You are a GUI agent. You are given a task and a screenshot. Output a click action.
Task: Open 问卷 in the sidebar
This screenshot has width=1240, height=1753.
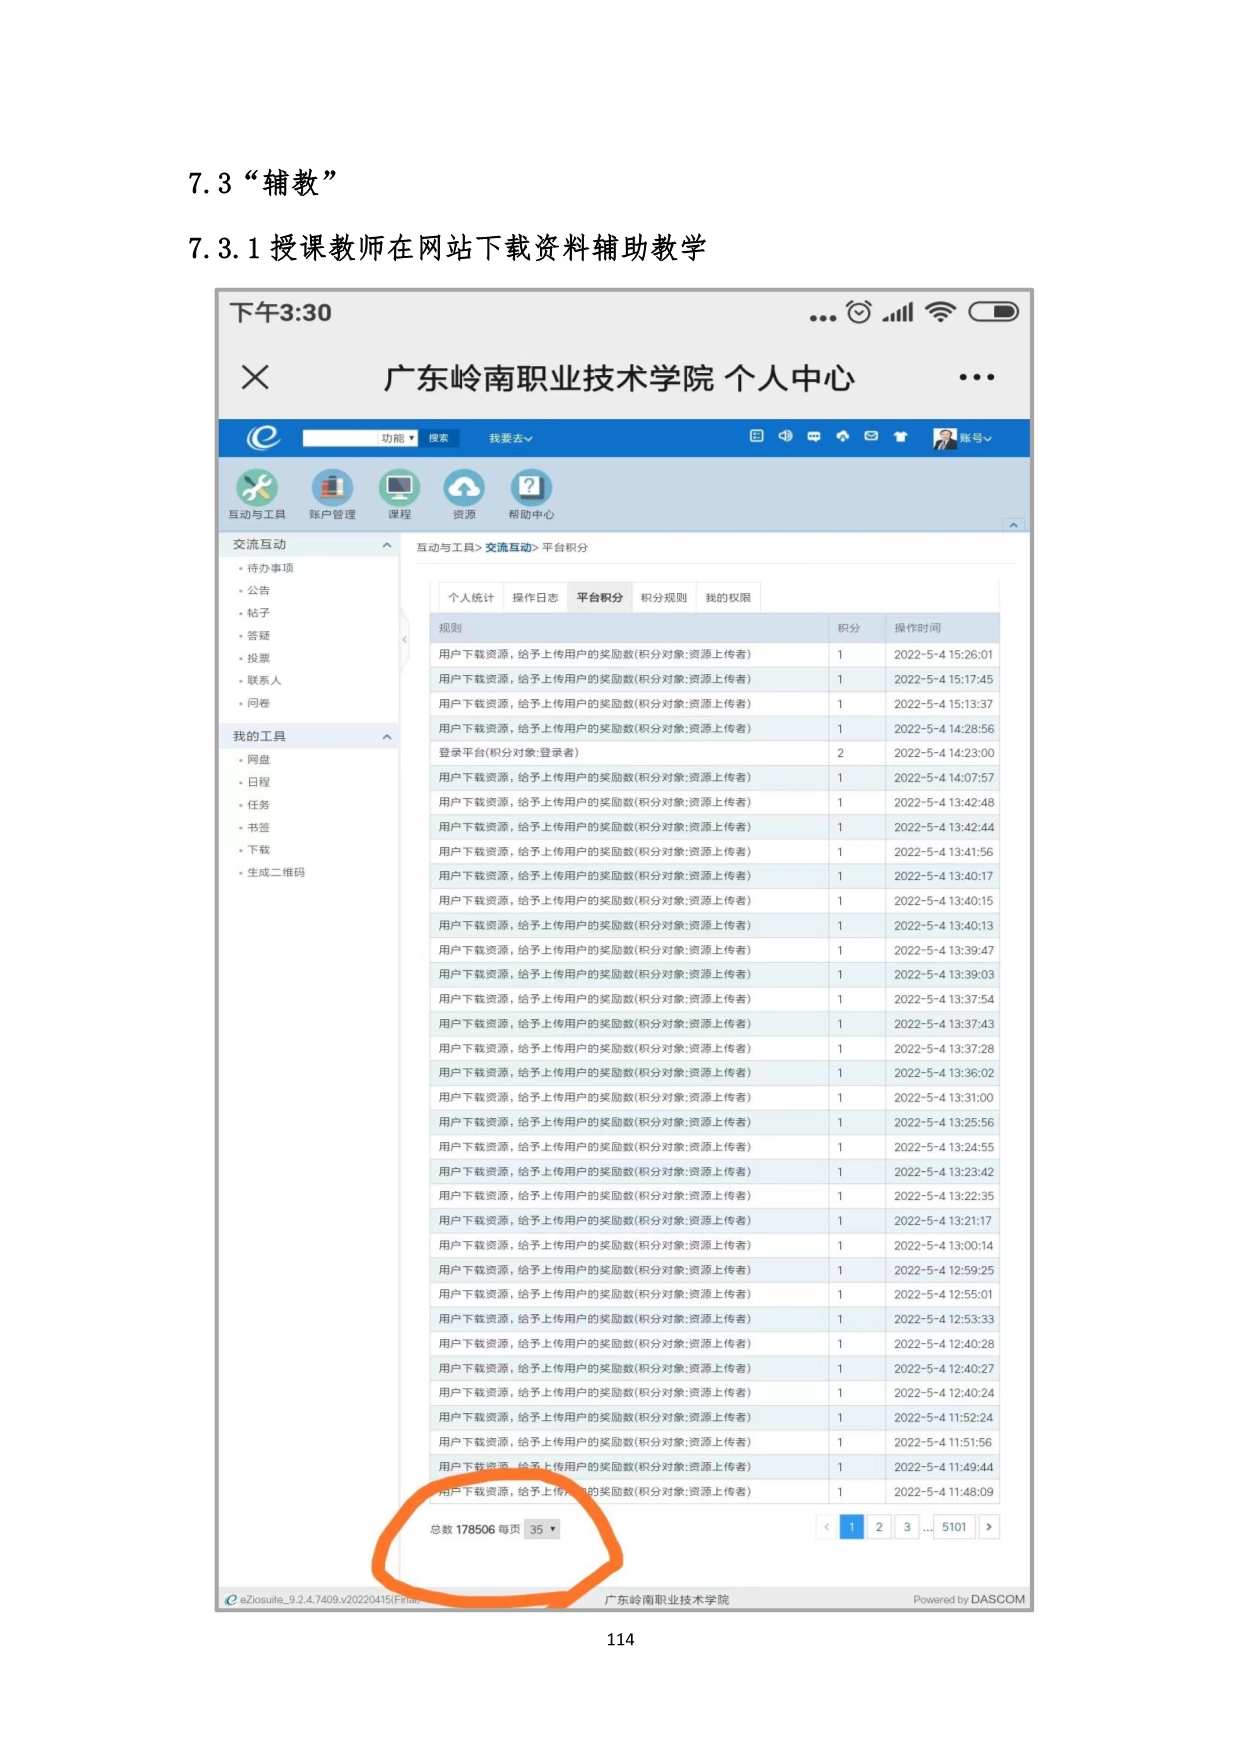pyautogui.click(x=258, y=703)
